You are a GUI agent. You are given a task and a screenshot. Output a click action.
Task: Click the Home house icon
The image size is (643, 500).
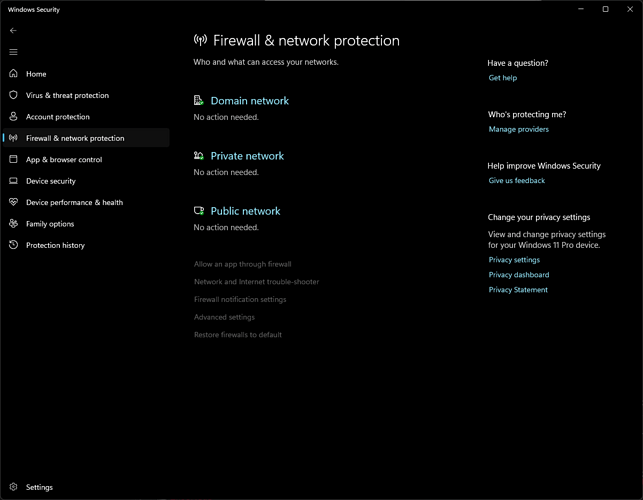coord(13,74)
